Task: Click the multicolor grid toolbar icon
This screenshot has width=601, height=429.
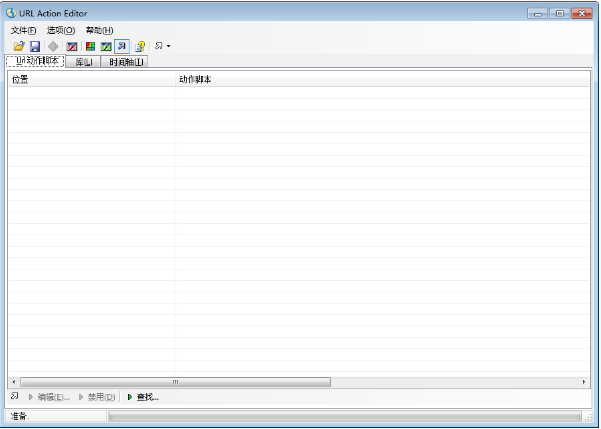Action: [90, 46]
